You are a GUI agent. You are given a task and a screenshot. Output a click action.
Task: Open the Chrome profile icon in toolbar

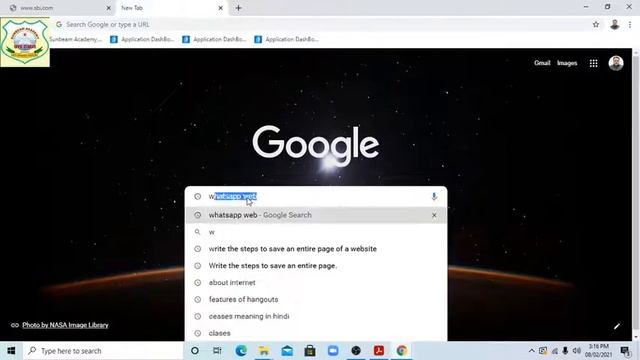615,24
